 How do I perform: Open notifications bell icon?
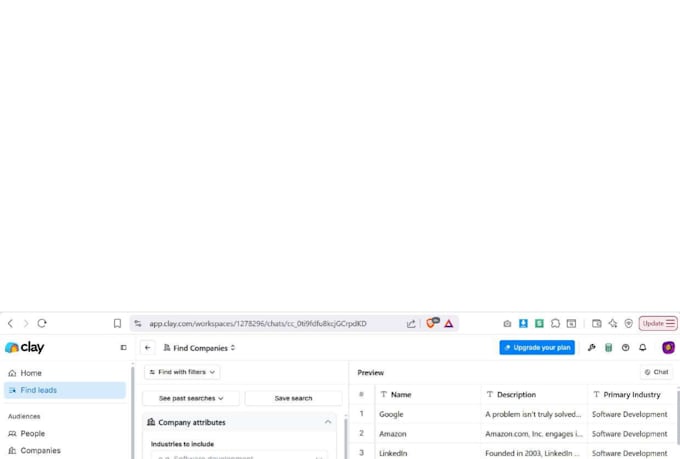[x=643, y=348]
